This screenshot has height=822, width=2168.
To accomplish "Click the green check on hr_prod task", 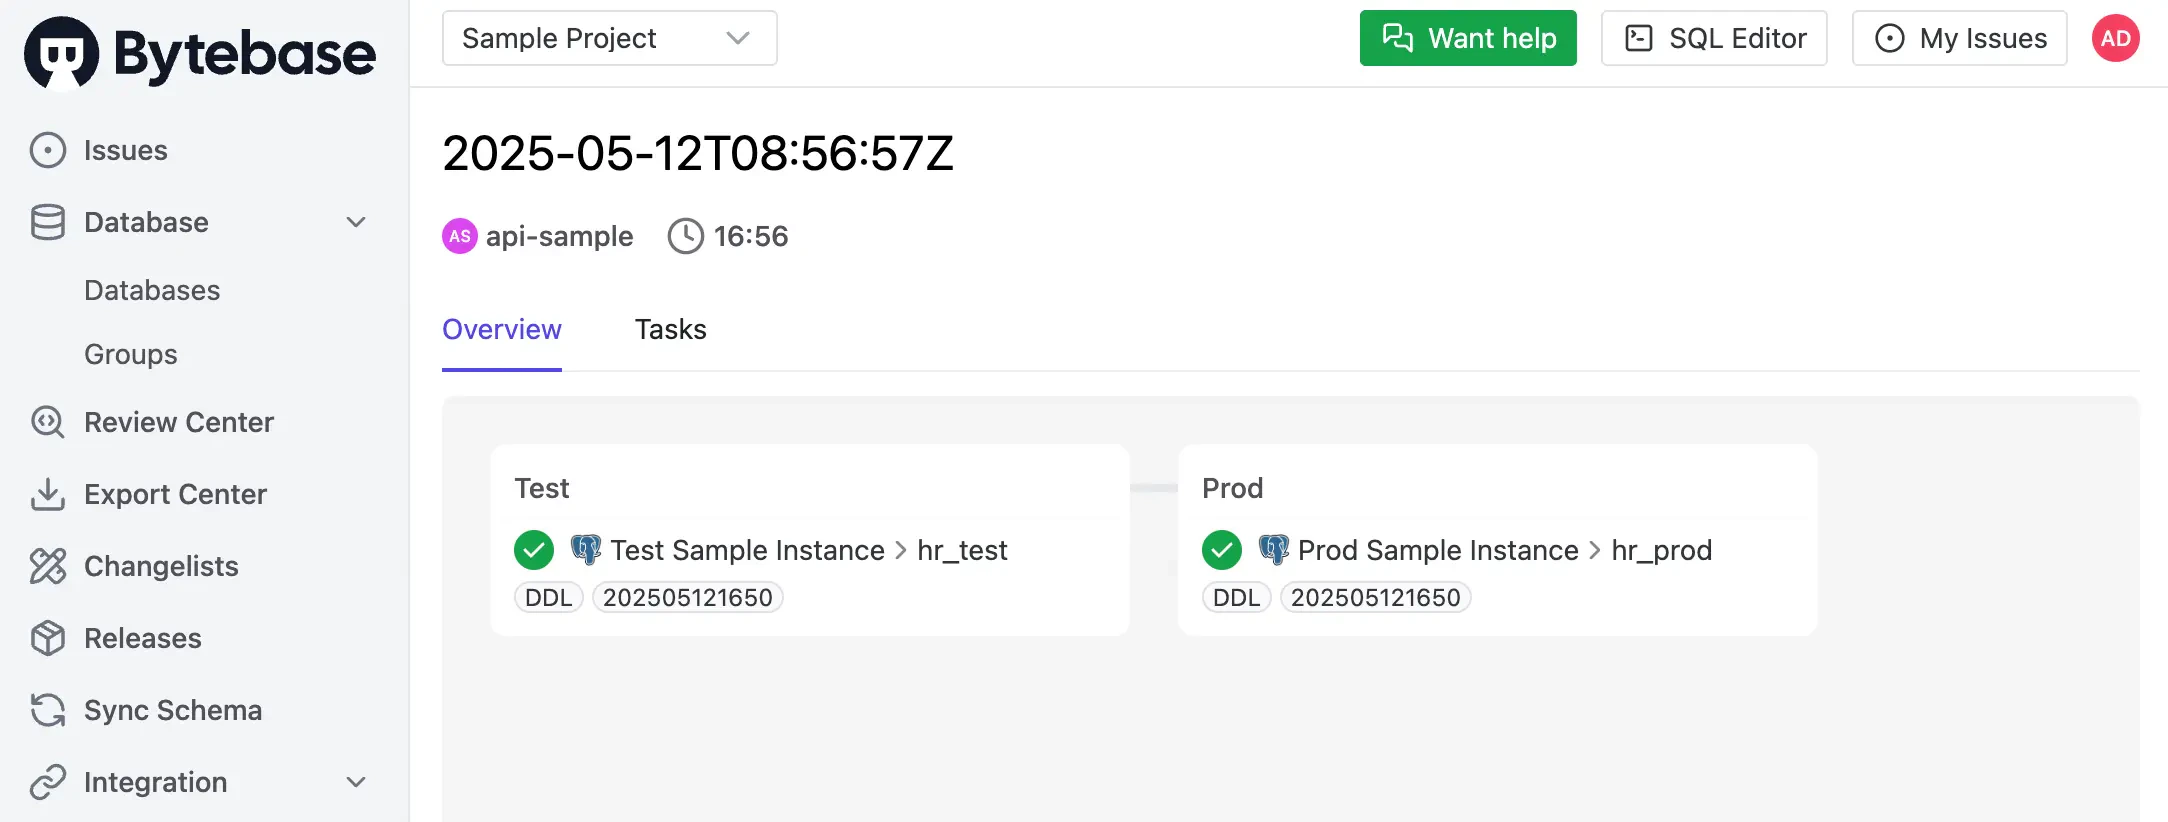I will [1222, 550].
